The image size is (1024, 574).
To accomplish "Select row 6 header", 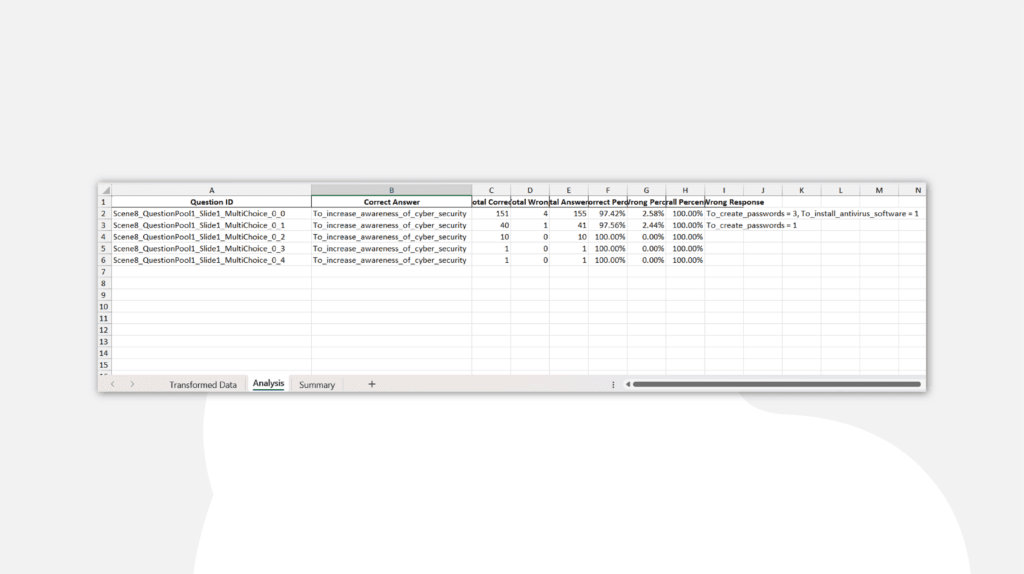I will coord(103,260).
